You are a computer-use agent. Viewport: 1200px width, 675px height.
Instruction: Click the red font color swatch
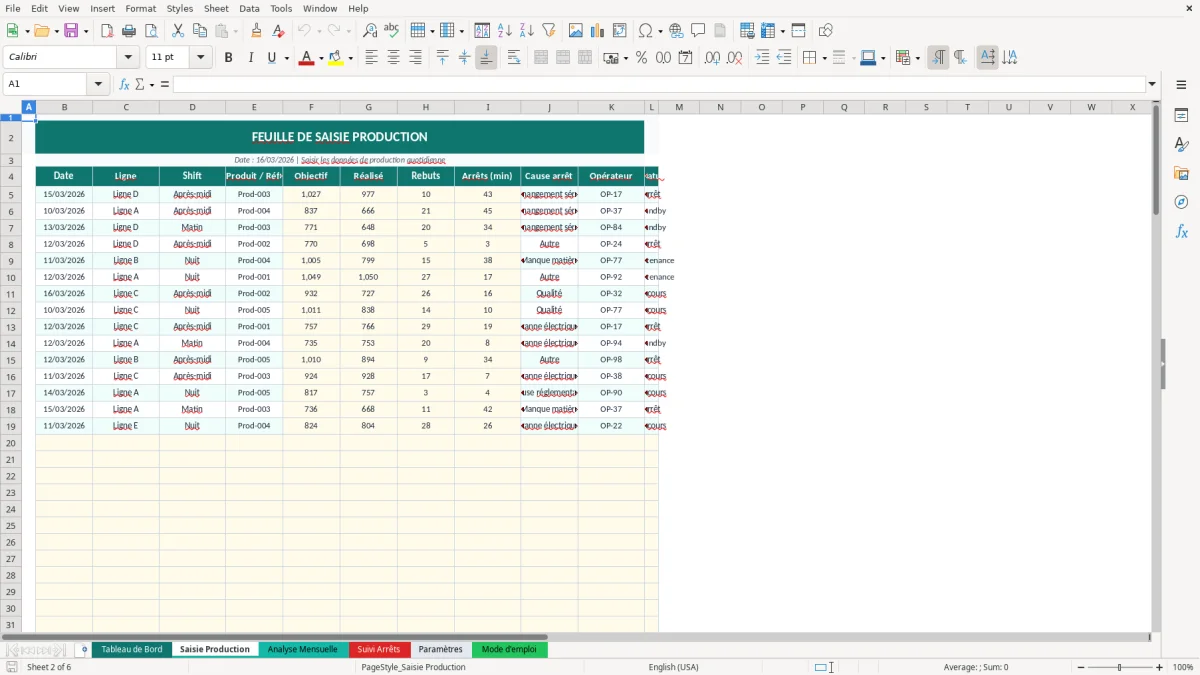pyautogui.click(x=305, y=58)
